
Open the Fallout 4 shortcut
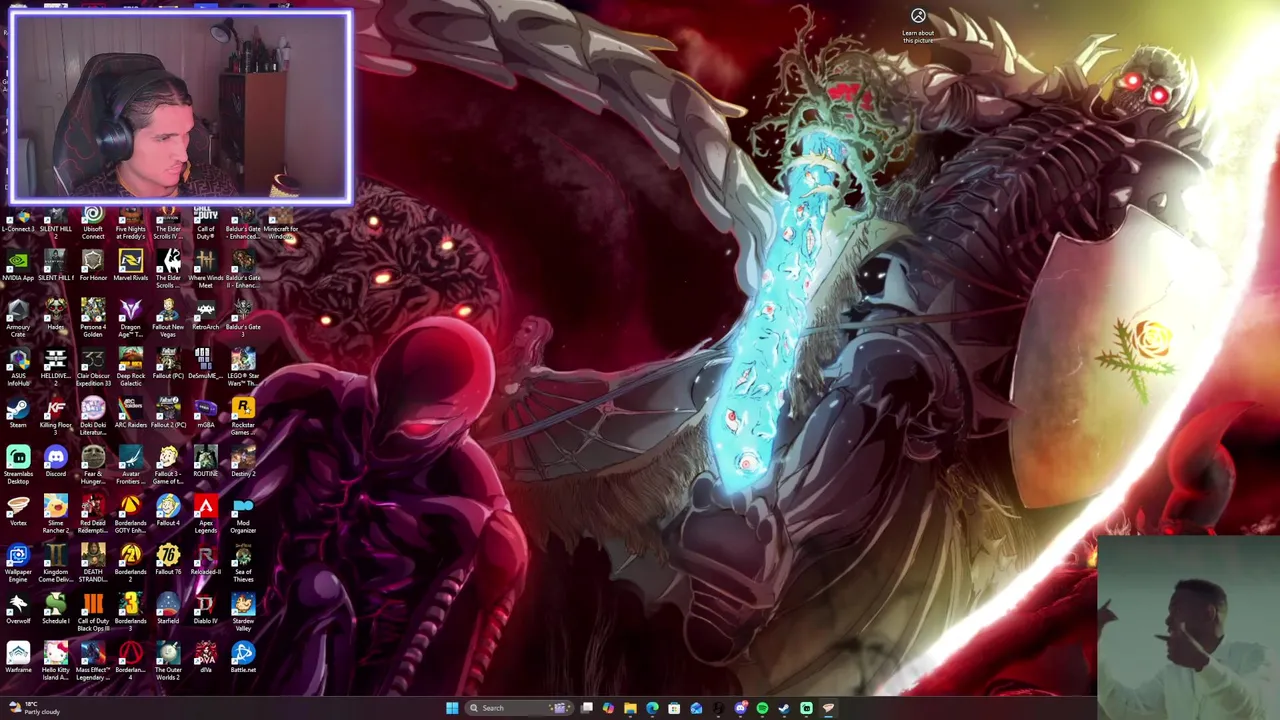(168, 512)
